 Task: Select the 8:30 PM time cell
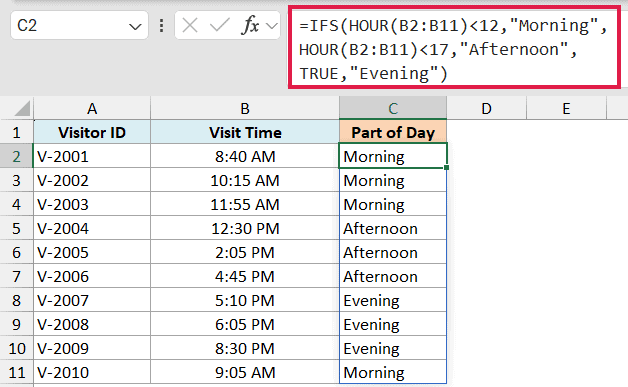[245, 348]
